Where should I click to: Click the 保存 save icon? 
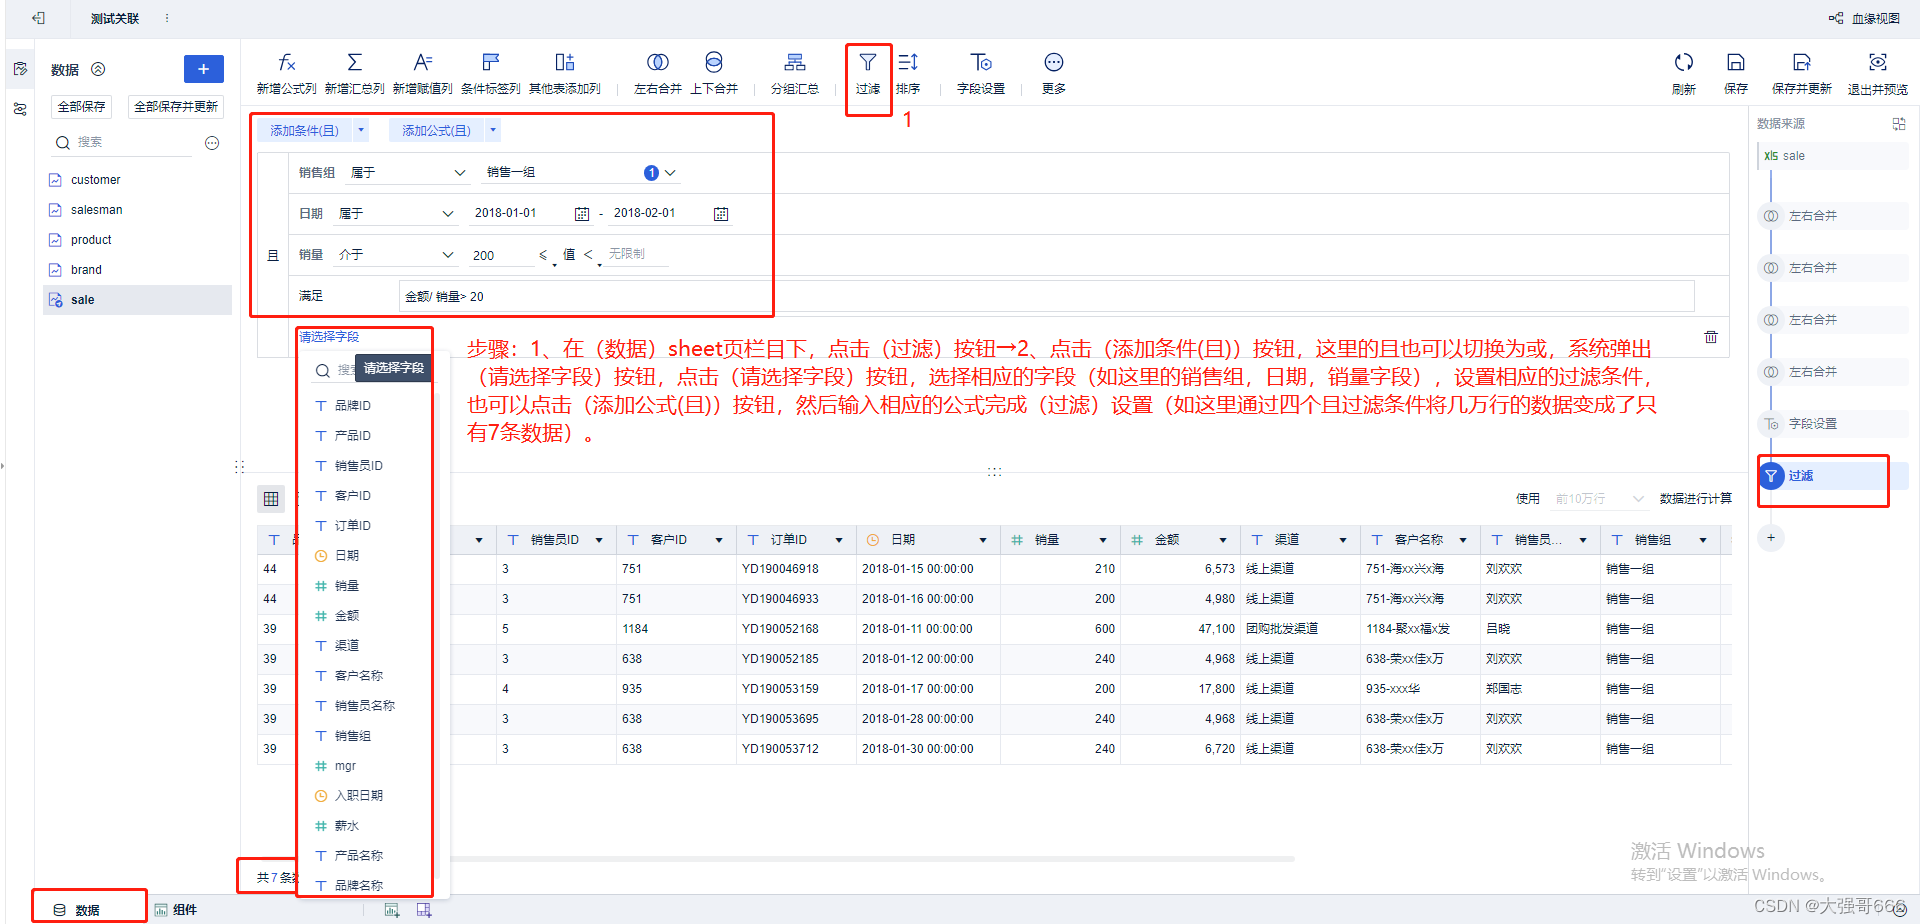click(1735, 63)
